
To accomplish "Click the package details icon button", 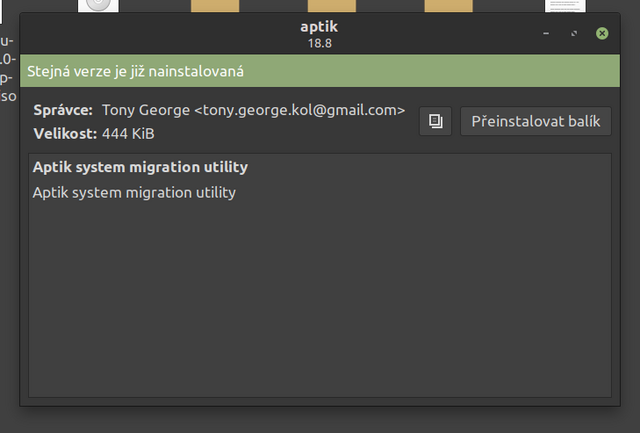I will 436,121.
